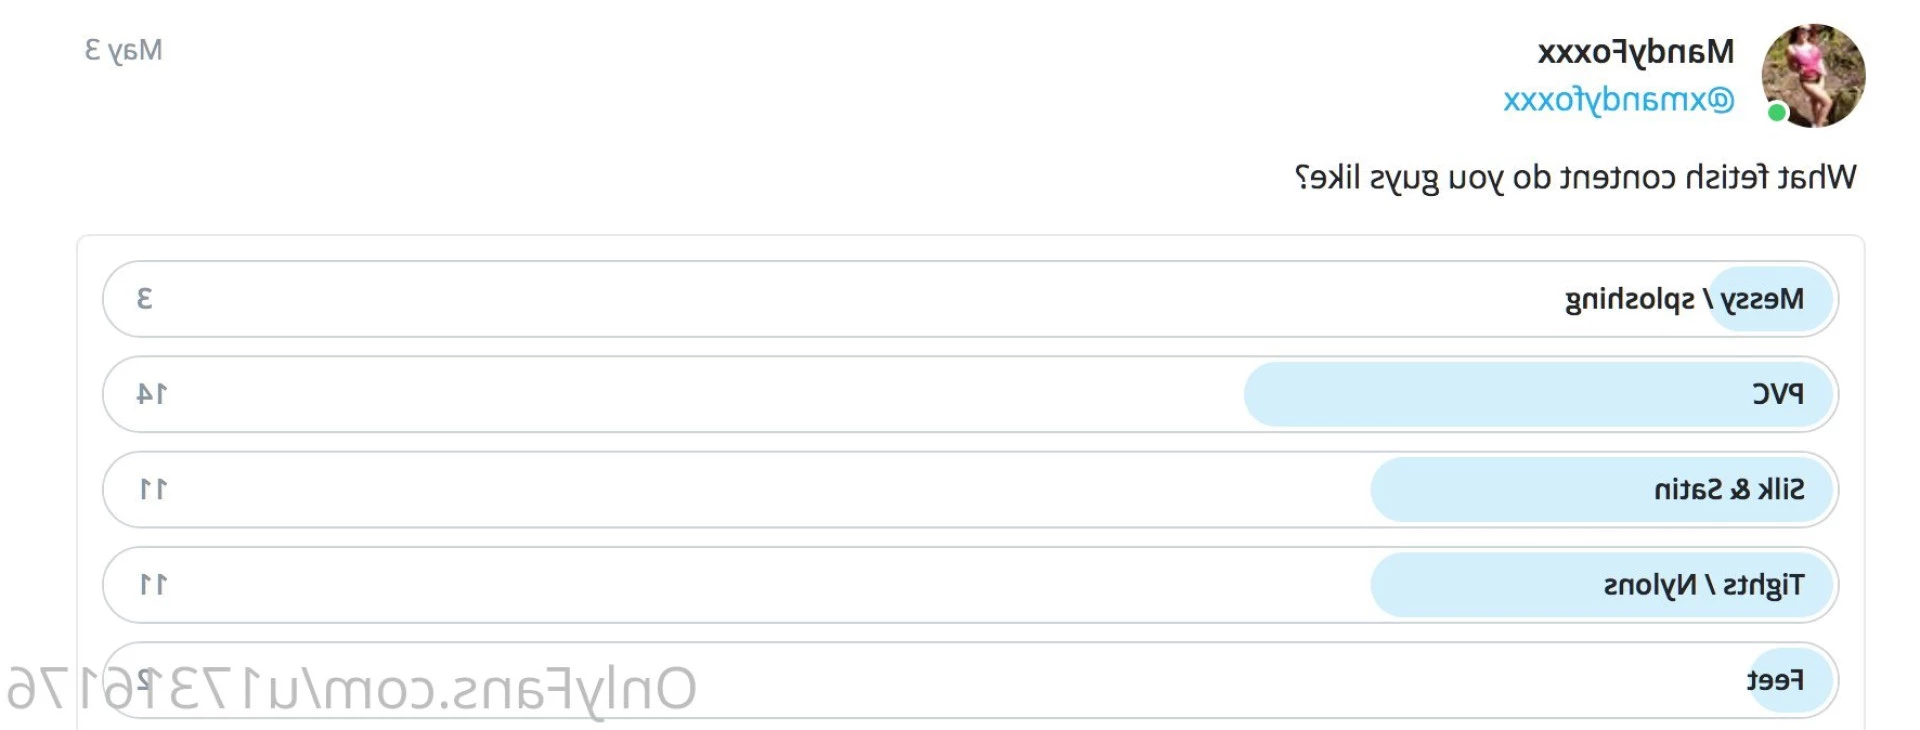Click the blue Tights / Nylons result bar

1601,584
